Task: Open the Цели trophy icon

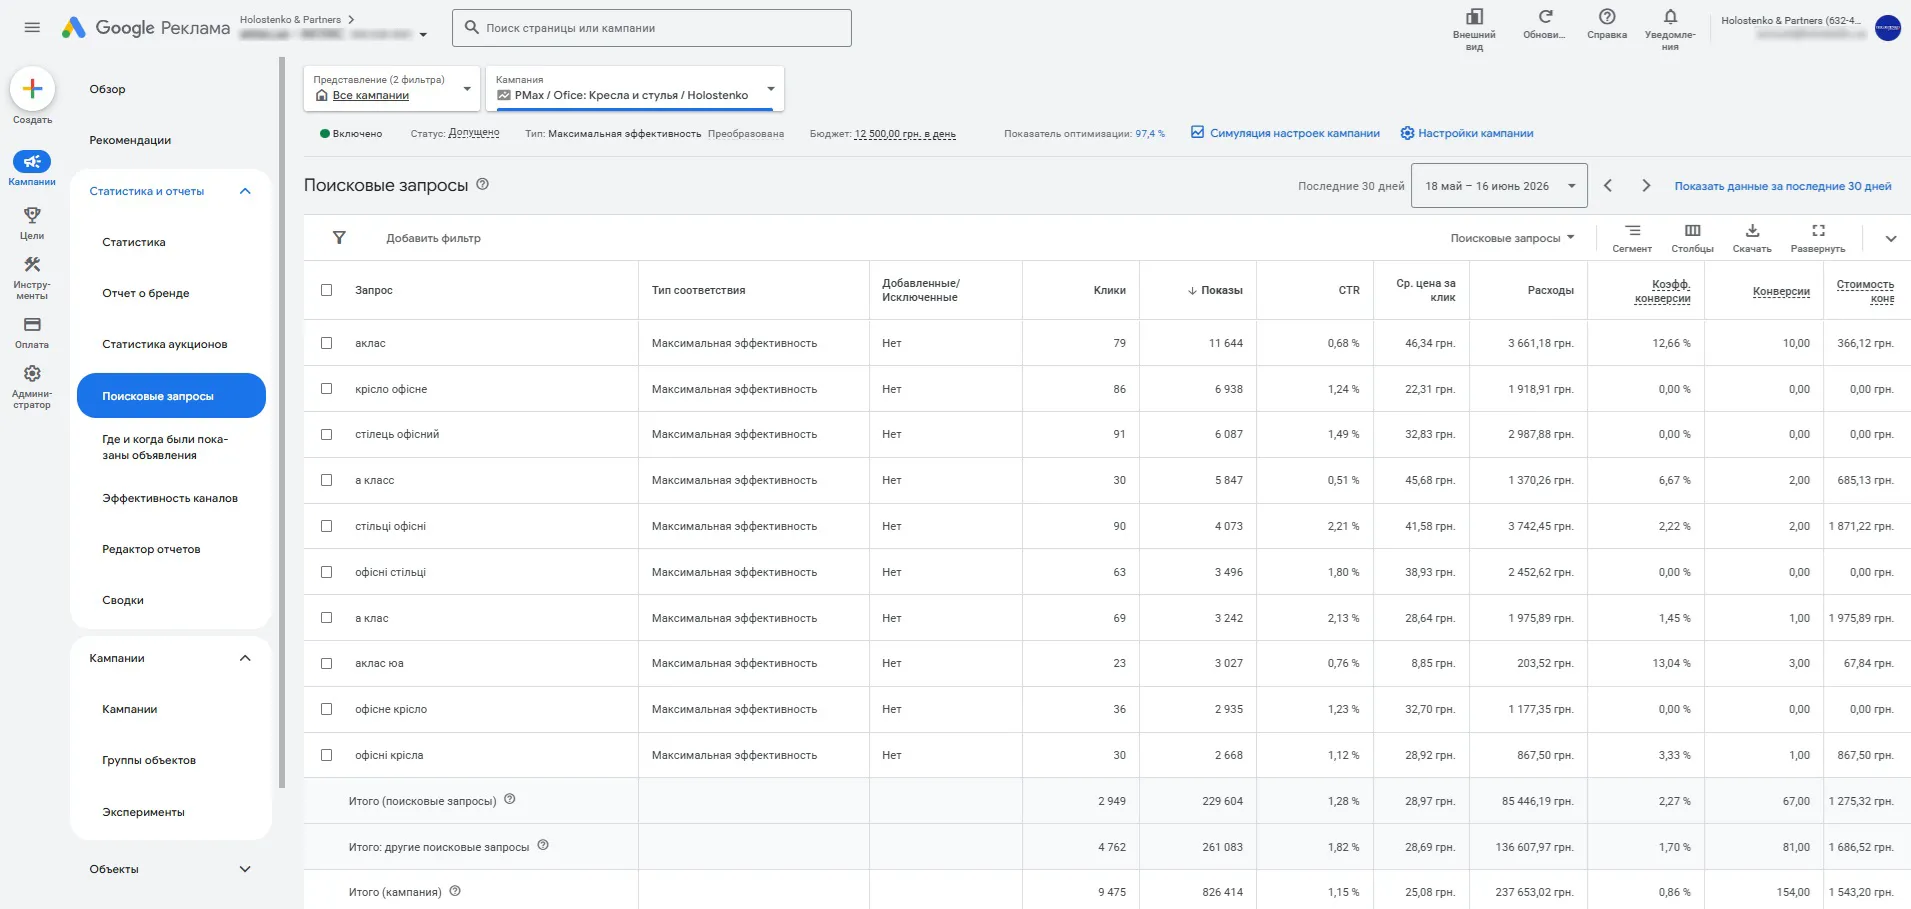Action: pos(32,215)
